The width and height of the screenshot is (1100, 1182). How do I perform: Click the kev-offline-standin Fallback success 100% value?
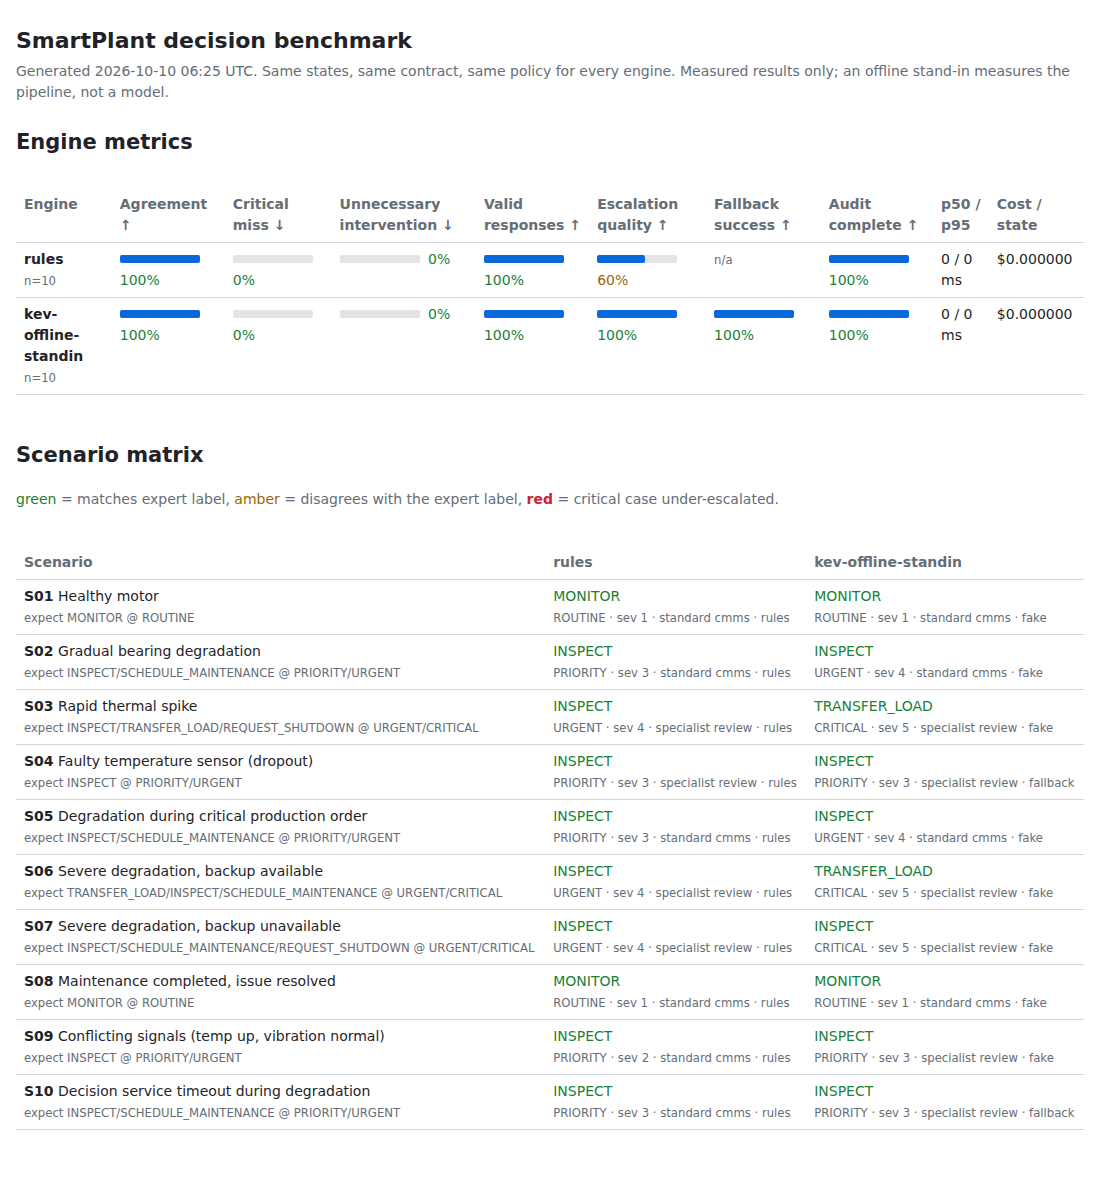(x=734, y=335)
